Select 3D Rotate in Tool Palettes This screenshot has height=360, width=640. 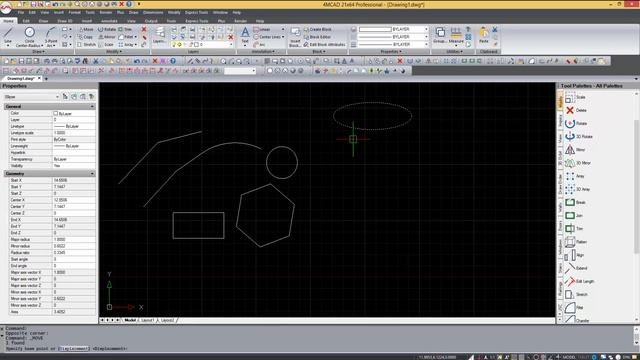click(578, 136)
